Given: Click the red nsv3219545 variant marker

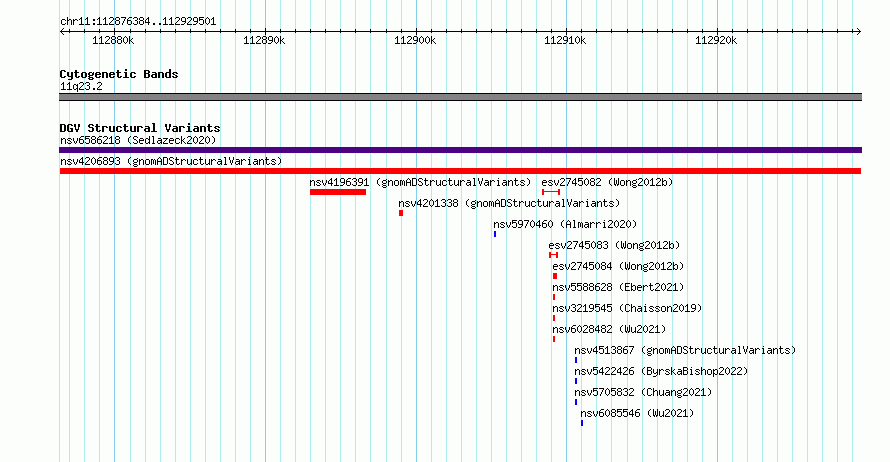Looking at the screenshot, I should pos(554,318).
